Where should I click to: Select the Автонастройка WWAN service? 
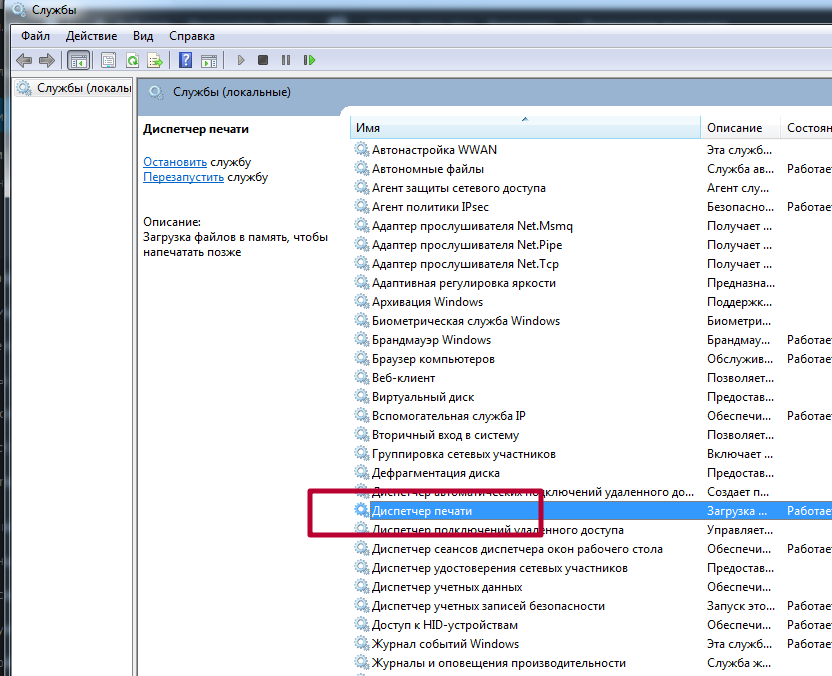[435, 150]
